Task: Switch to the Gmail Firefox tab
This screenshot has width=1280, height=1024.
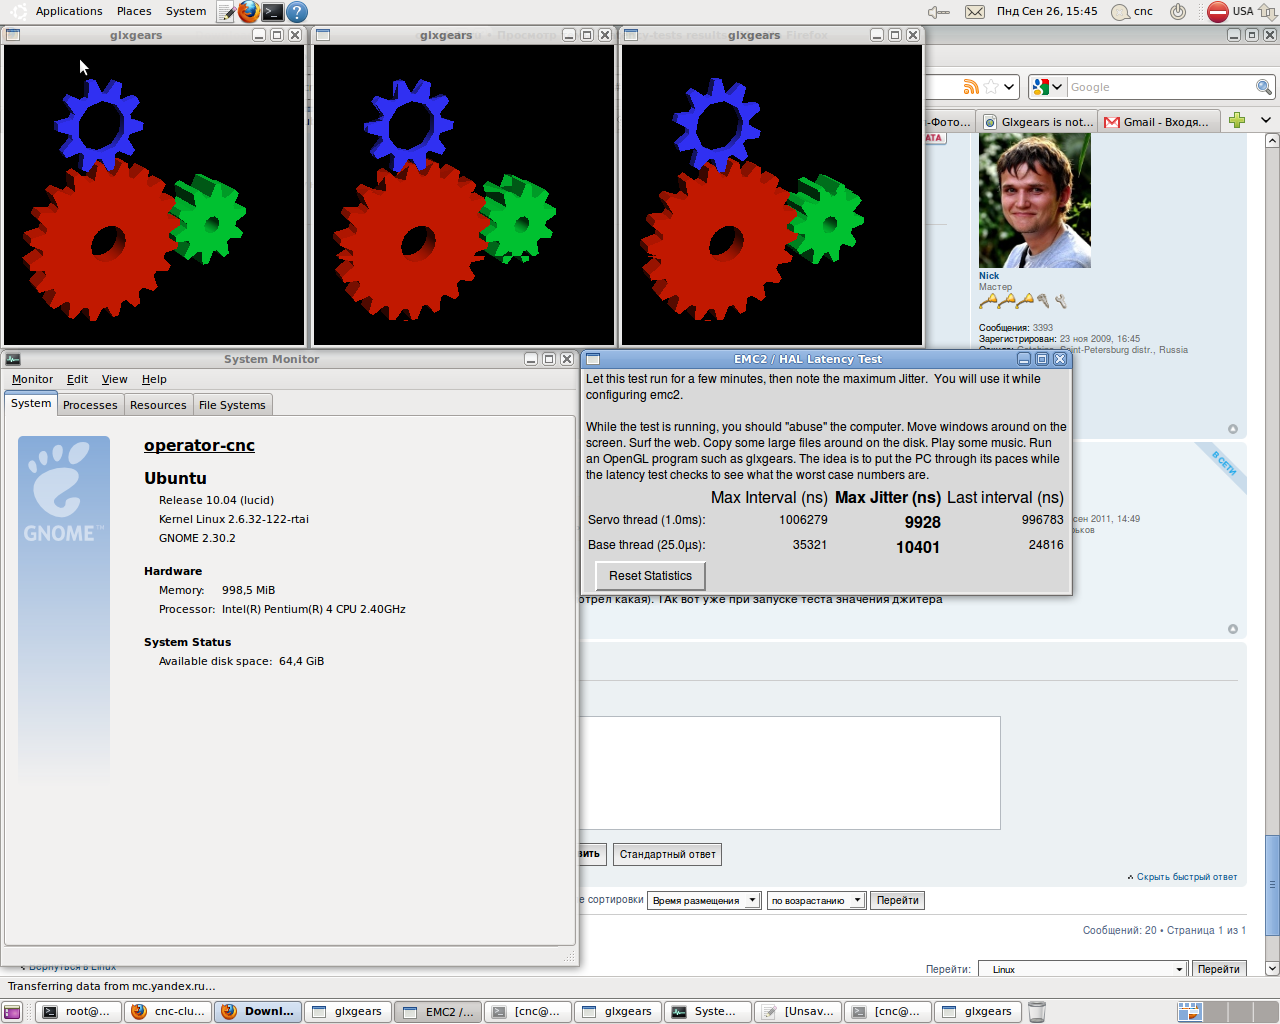Action: pos(1159,121)
